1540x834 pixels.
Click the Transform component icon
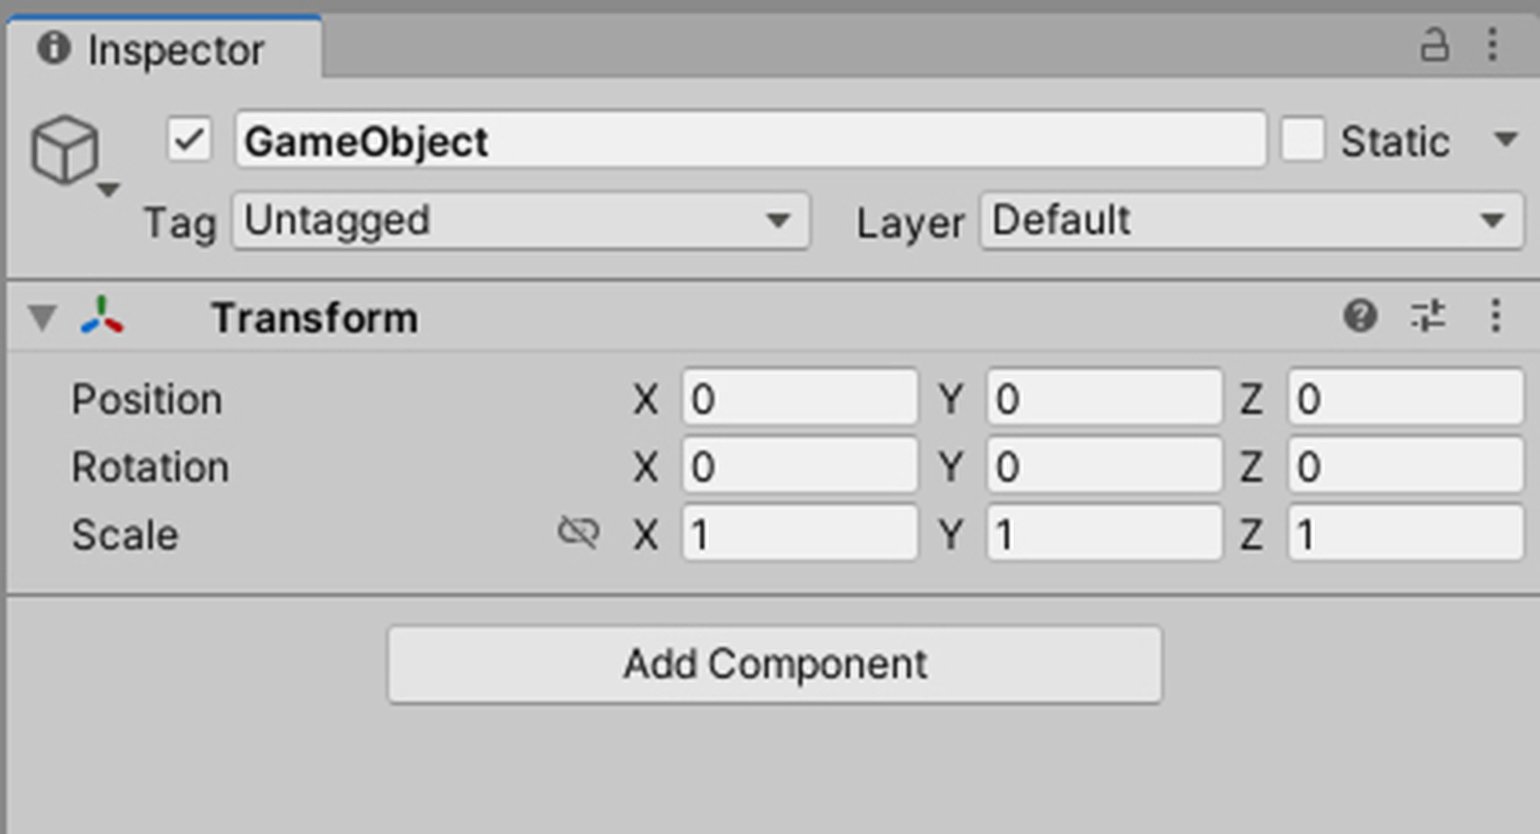102,317
